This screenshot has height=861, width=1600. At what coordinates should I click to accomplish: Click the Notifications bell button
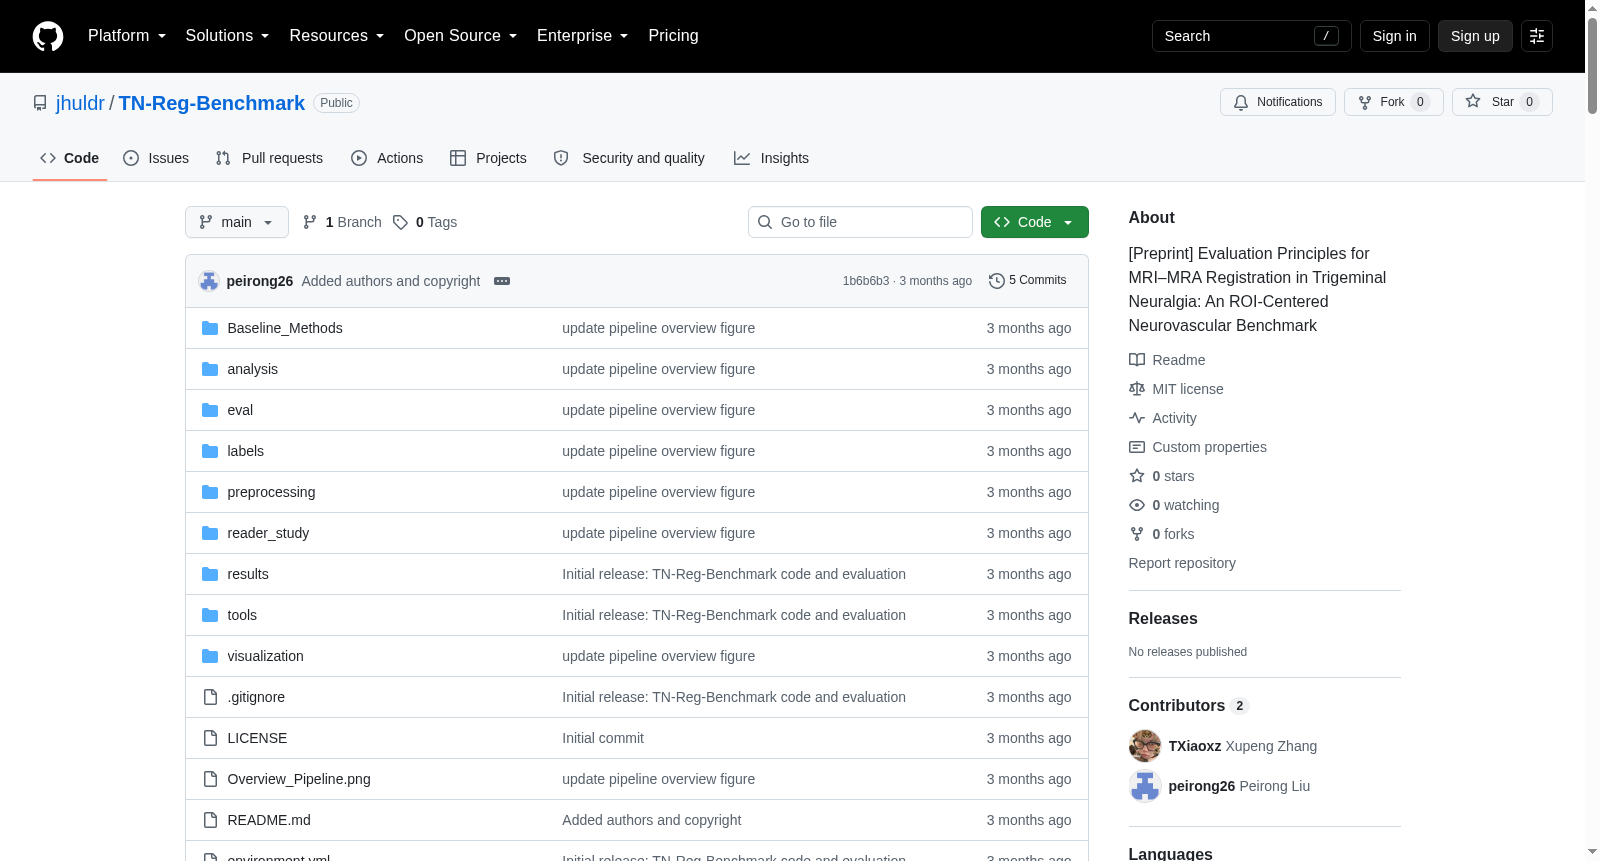pyautogui.click(x=1278, y=102)
